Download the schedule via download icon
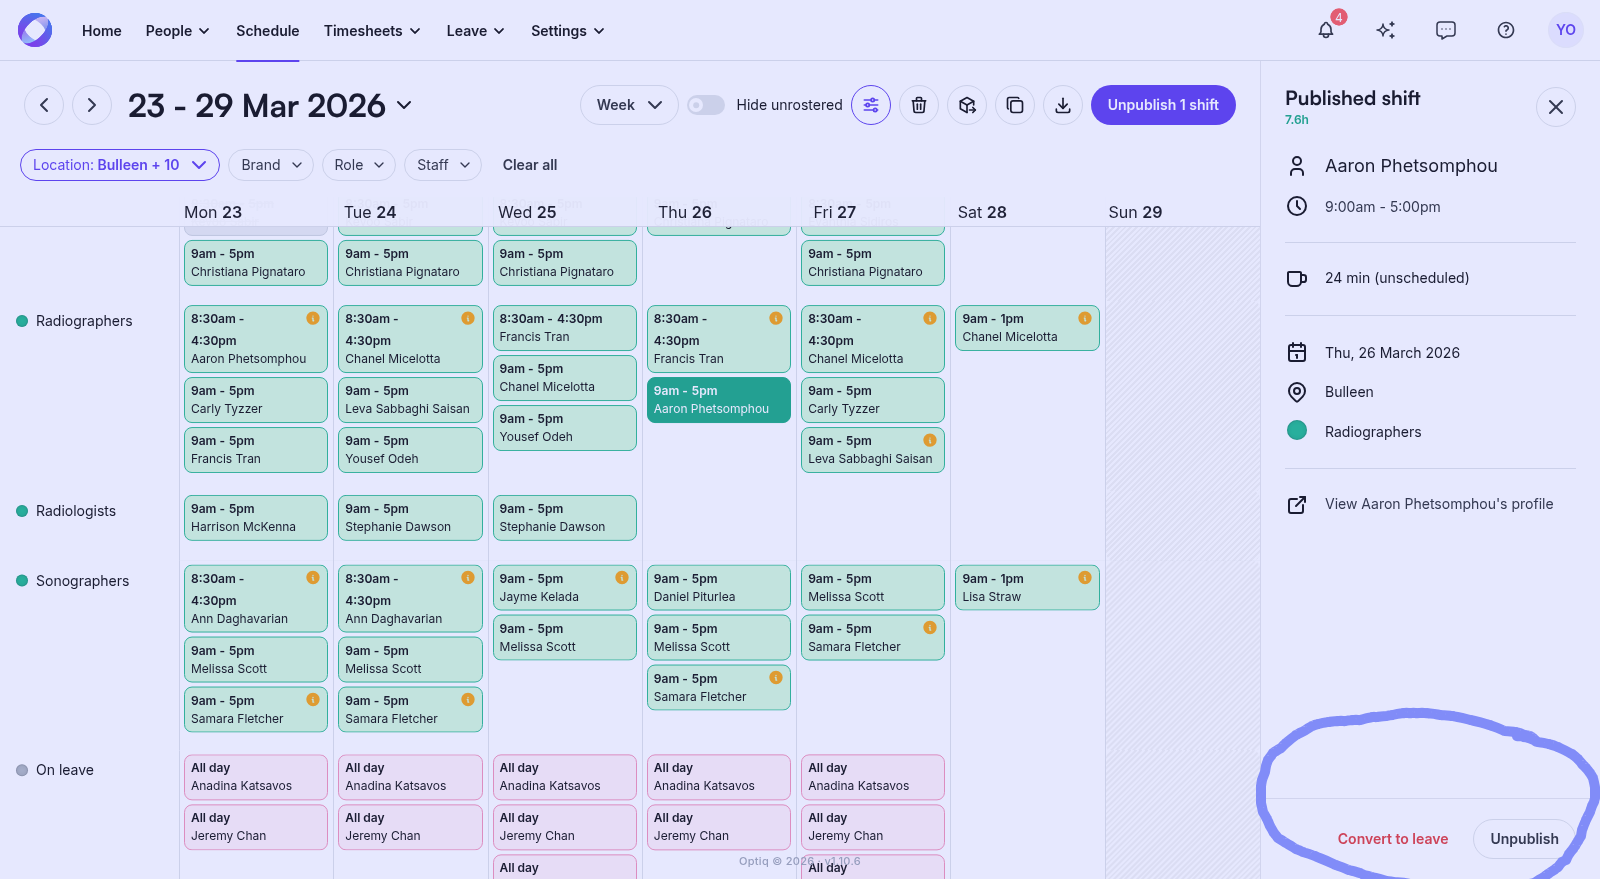The width and height of the screenshot is (1600, 879). (1063, 105)
